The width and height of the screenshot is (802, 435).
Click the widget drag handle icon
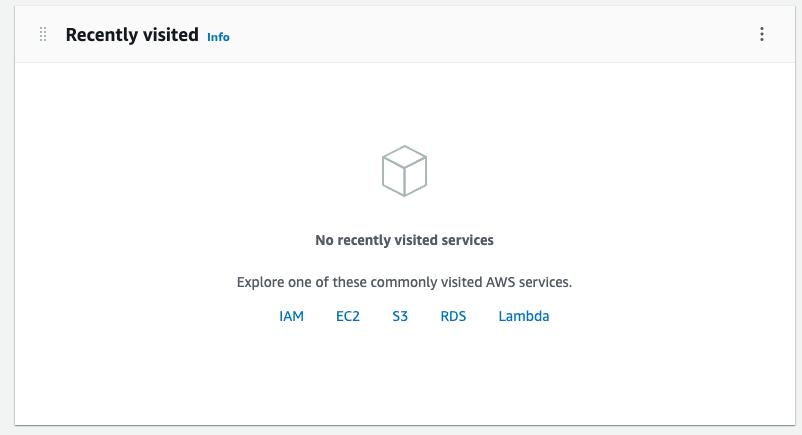click(x=43, y=35)
